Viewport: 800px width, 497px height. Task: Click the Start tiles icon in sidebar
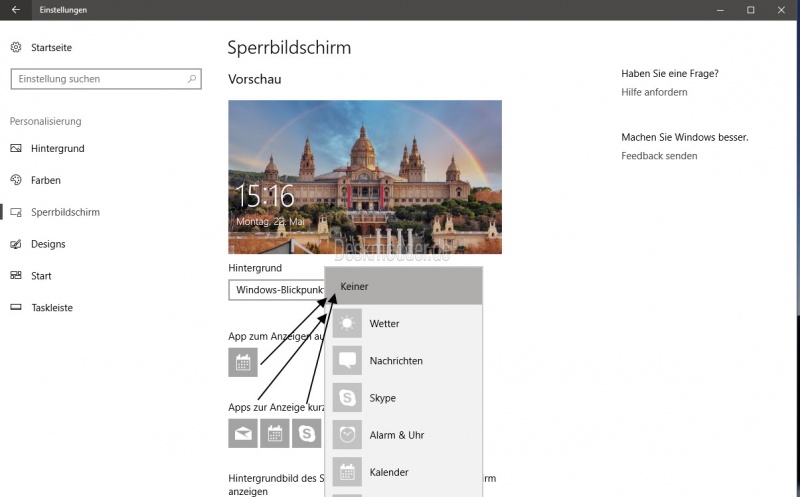tap(16, 276)
